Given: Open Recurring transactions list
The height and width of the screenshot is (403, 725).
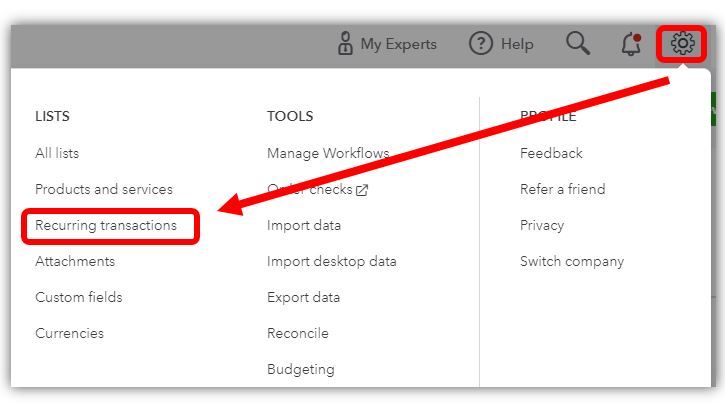Looking at the screenshot, I should point(106,225).
